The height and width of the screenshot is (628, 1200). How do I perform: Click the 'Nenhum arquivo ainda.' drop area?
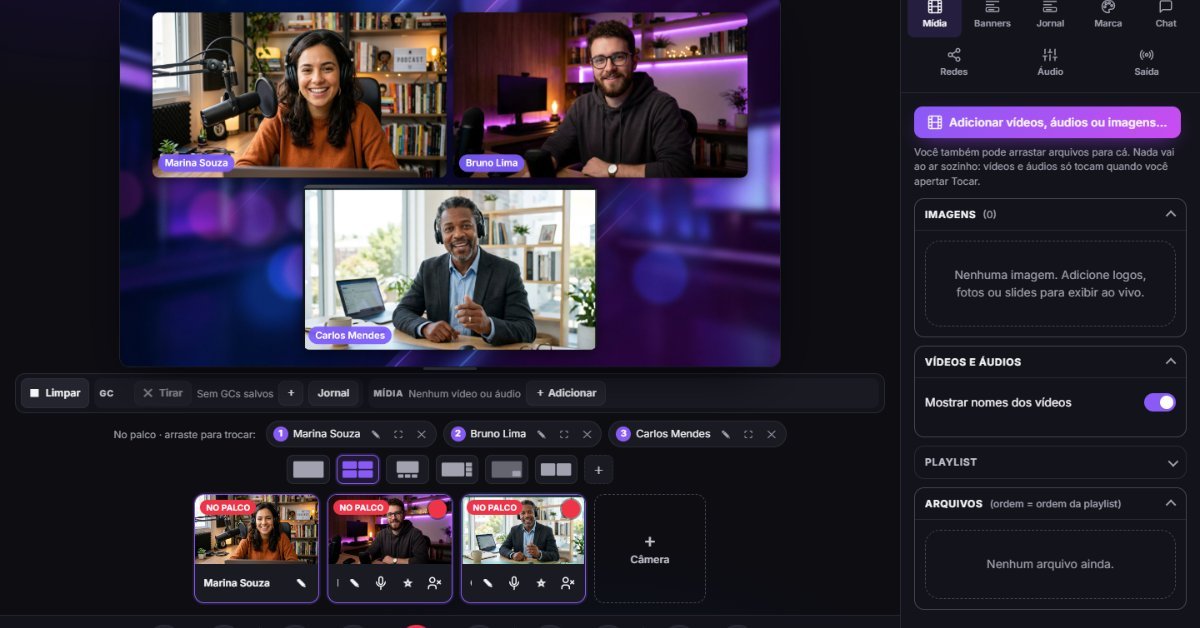click(x=1050, y=564)
